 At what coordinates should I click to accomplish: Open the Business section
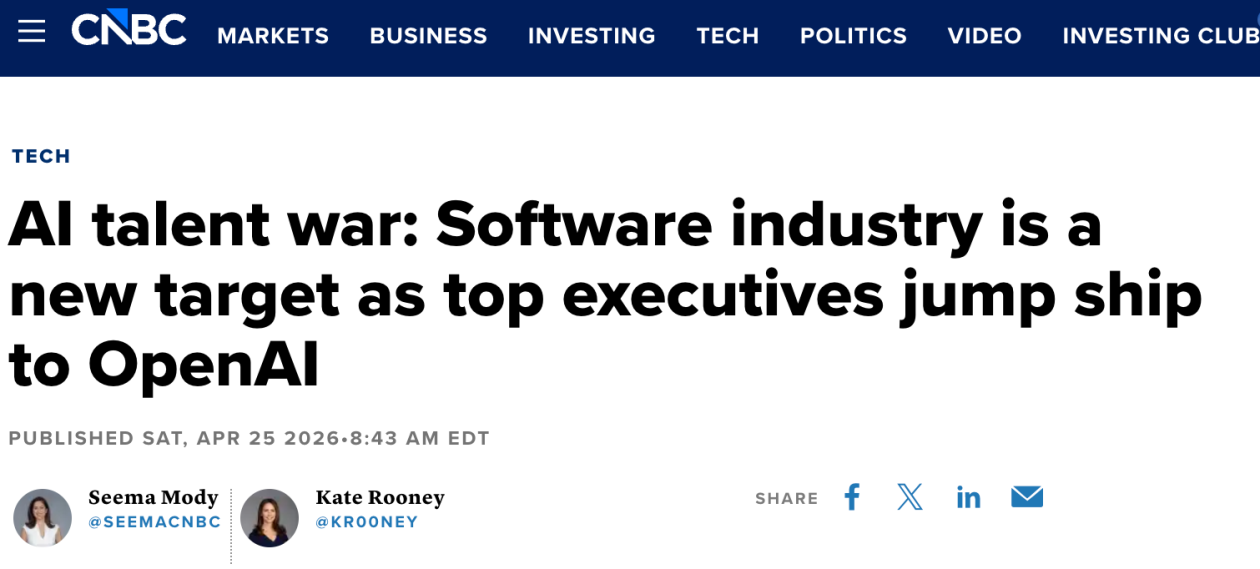tap(428, 36)
